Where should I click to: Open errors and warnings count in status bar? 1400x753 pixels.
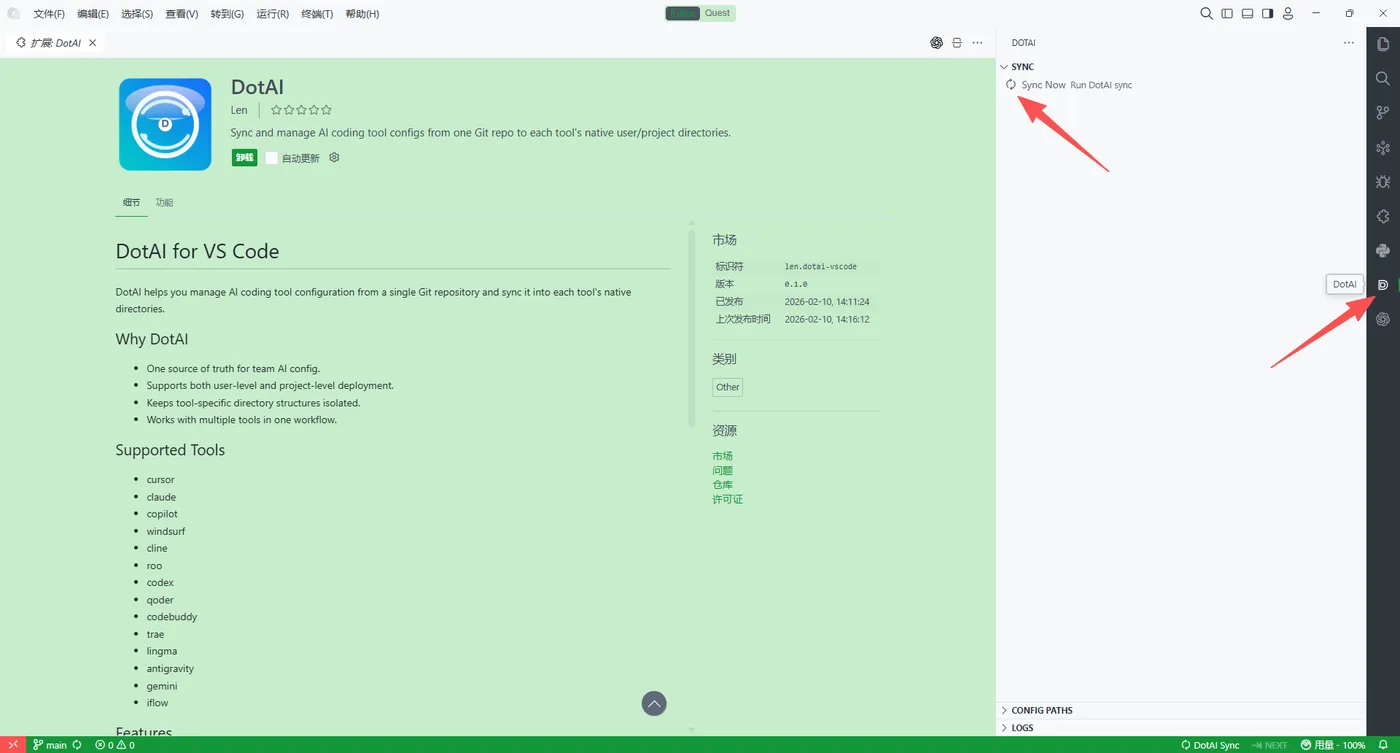click(115, 745)
